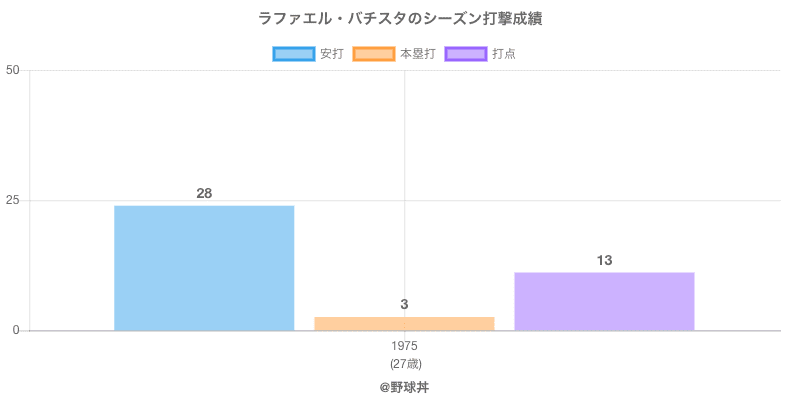Screen dimensions: 800x400
Task: Toggle the 打点 series via legend text
Action: 504,54
